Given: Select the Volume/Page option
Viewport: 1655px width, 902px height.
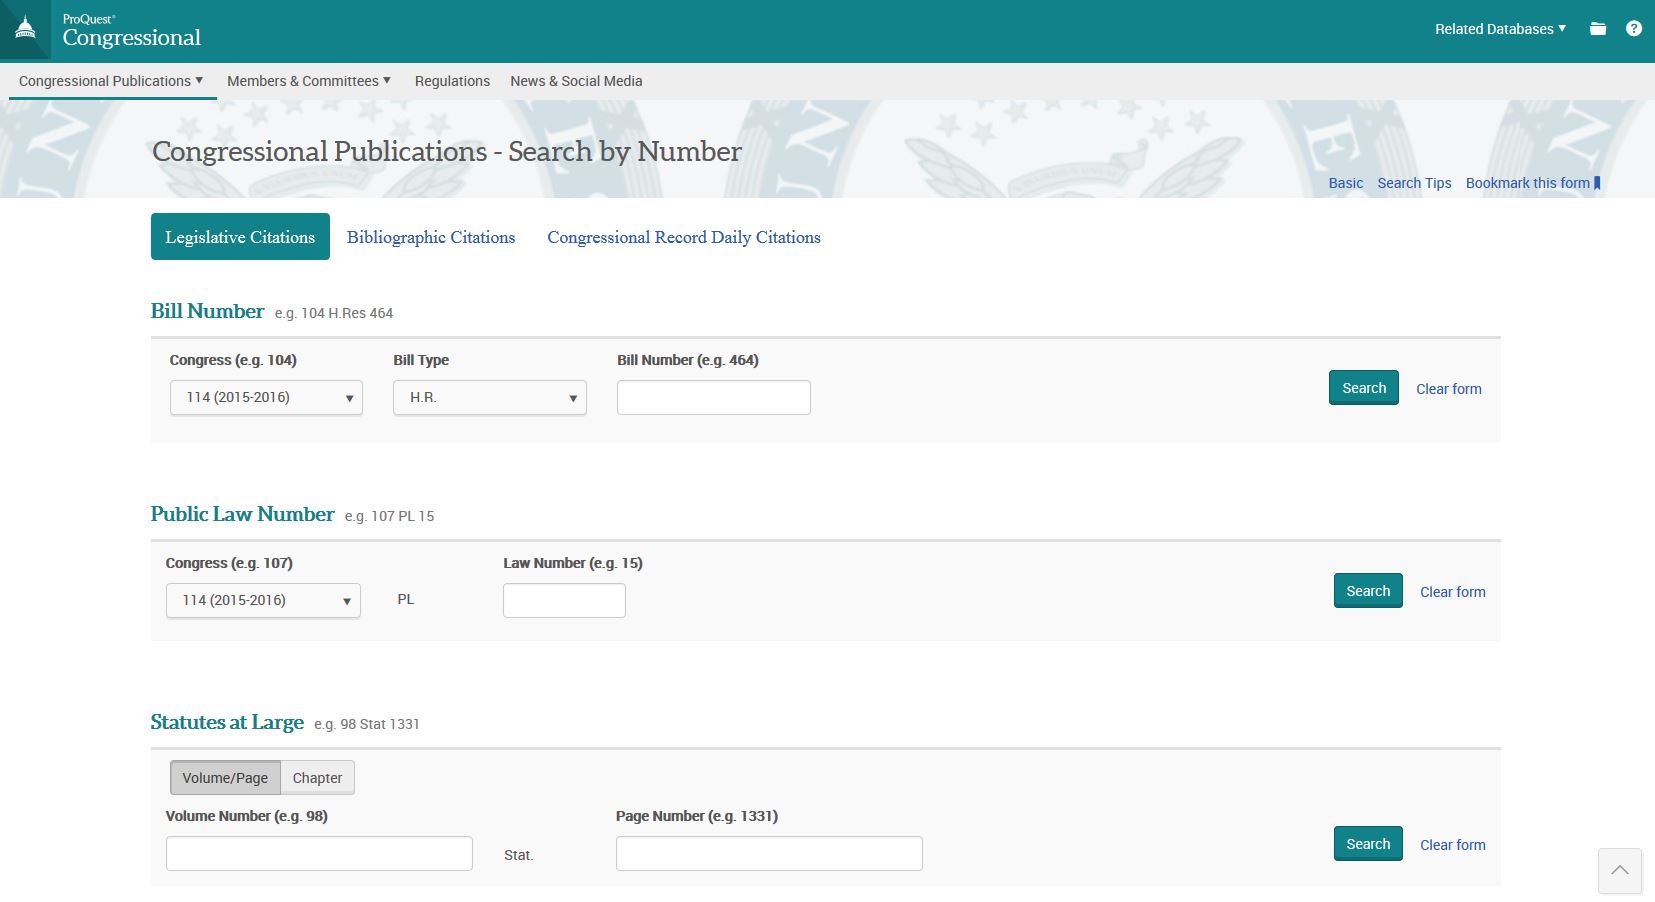Looking at the screenshot, I should point(226,777).
